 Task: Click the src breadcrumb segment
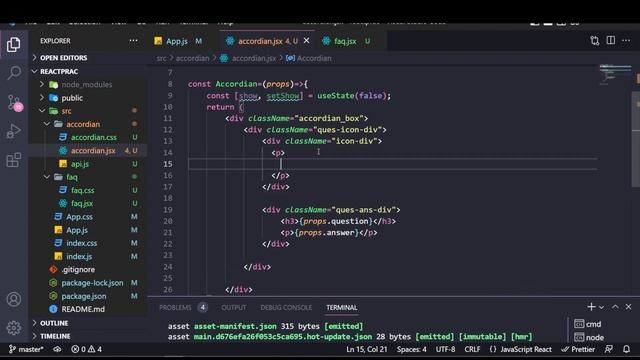[161, 58]
